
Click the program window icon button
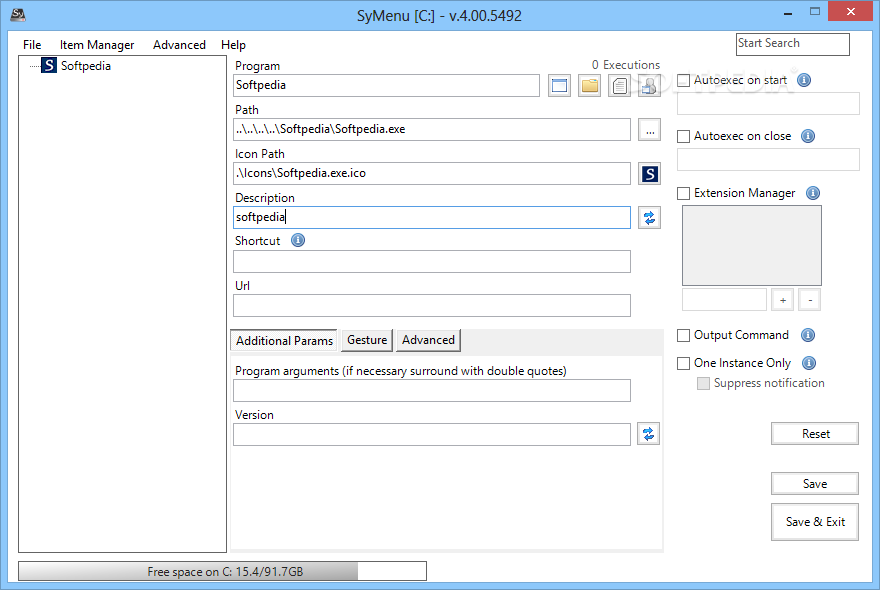[560, 86]
